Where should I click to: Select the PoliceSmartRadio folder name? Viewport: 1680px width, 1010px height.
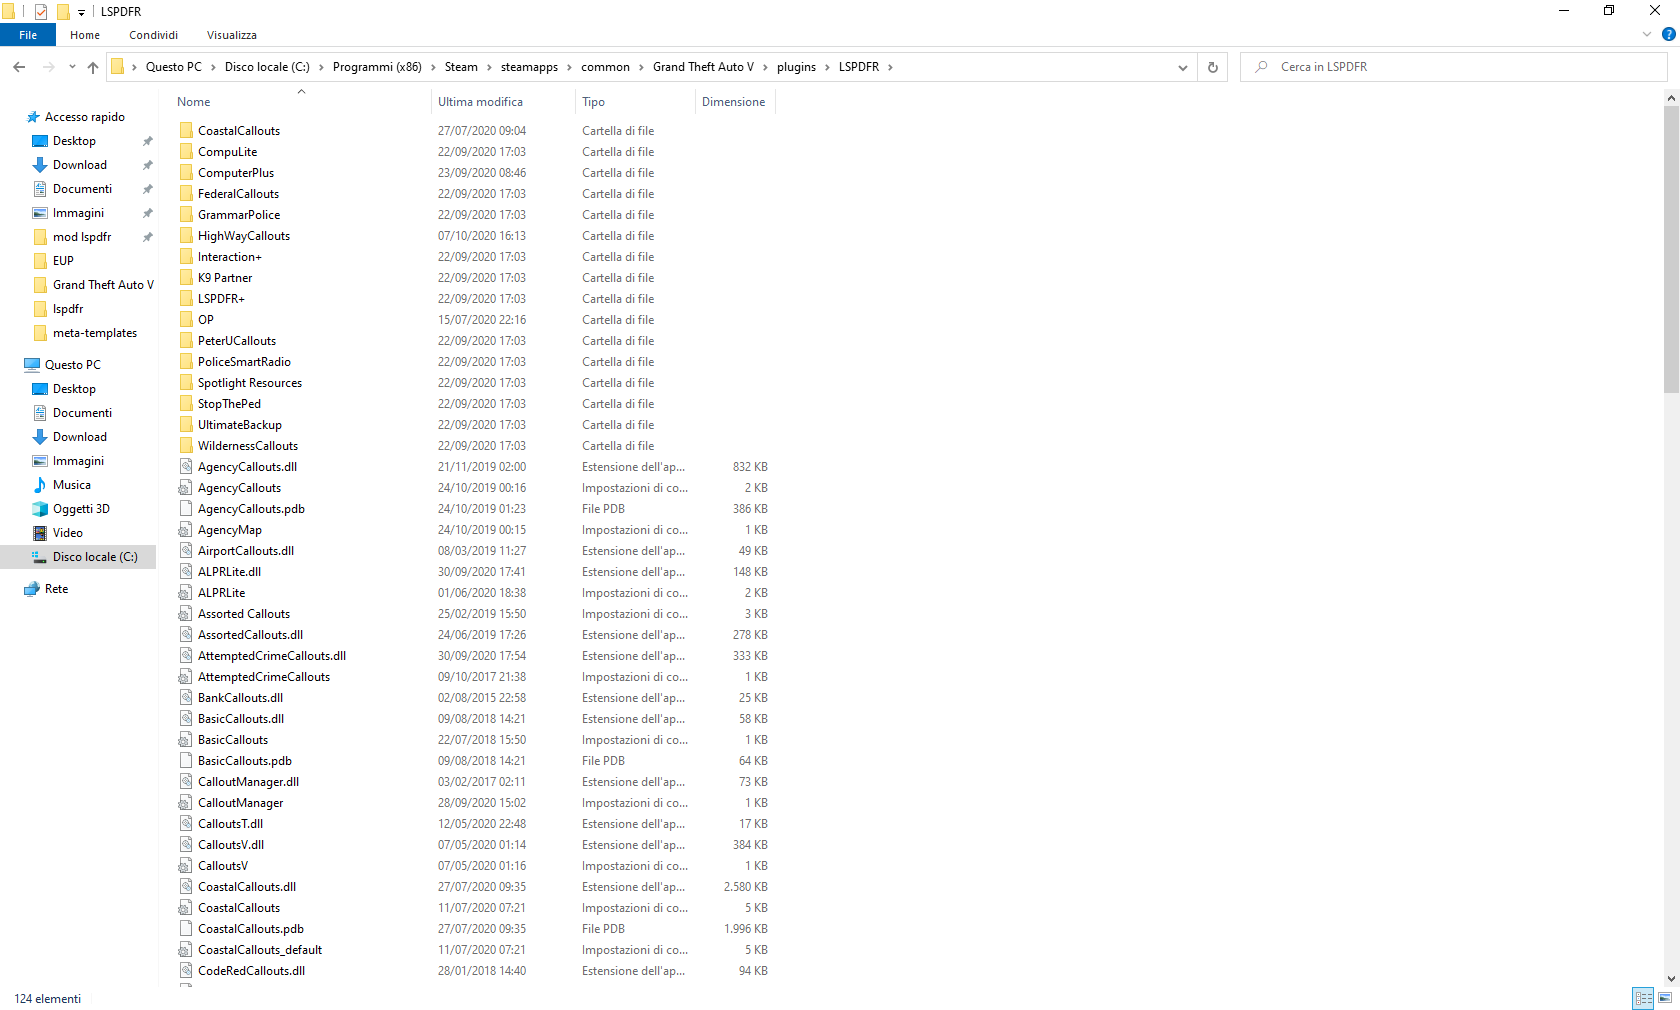pos(244,362)
